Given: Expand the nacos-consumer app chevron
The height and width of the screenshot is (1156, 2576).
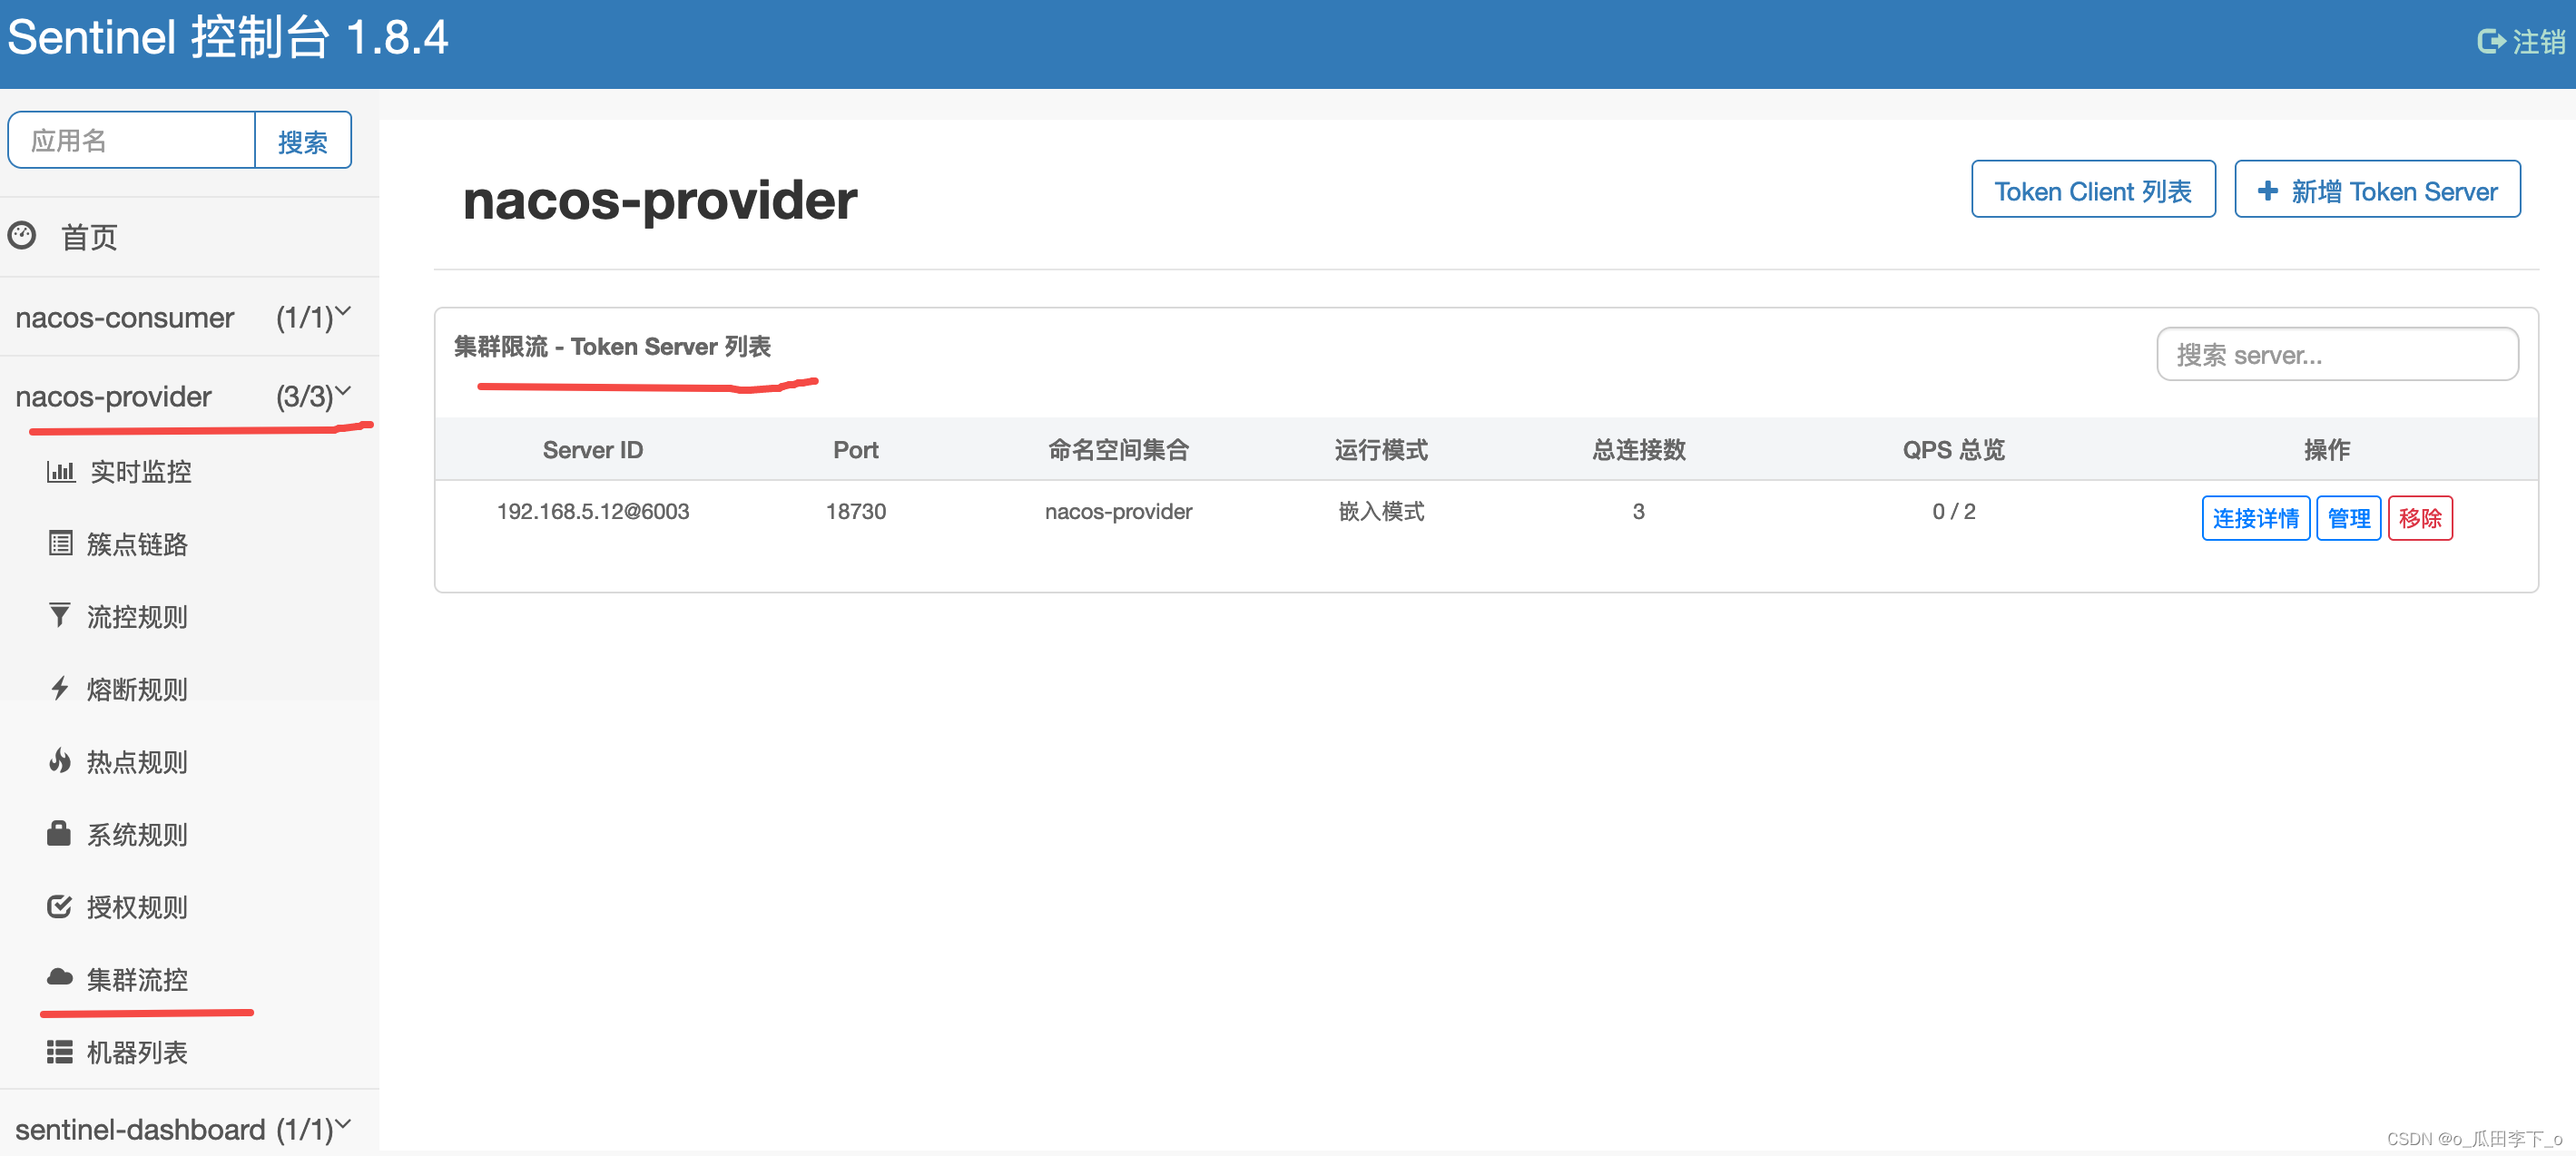Looking at the screenshot, I should click(343, 312).
